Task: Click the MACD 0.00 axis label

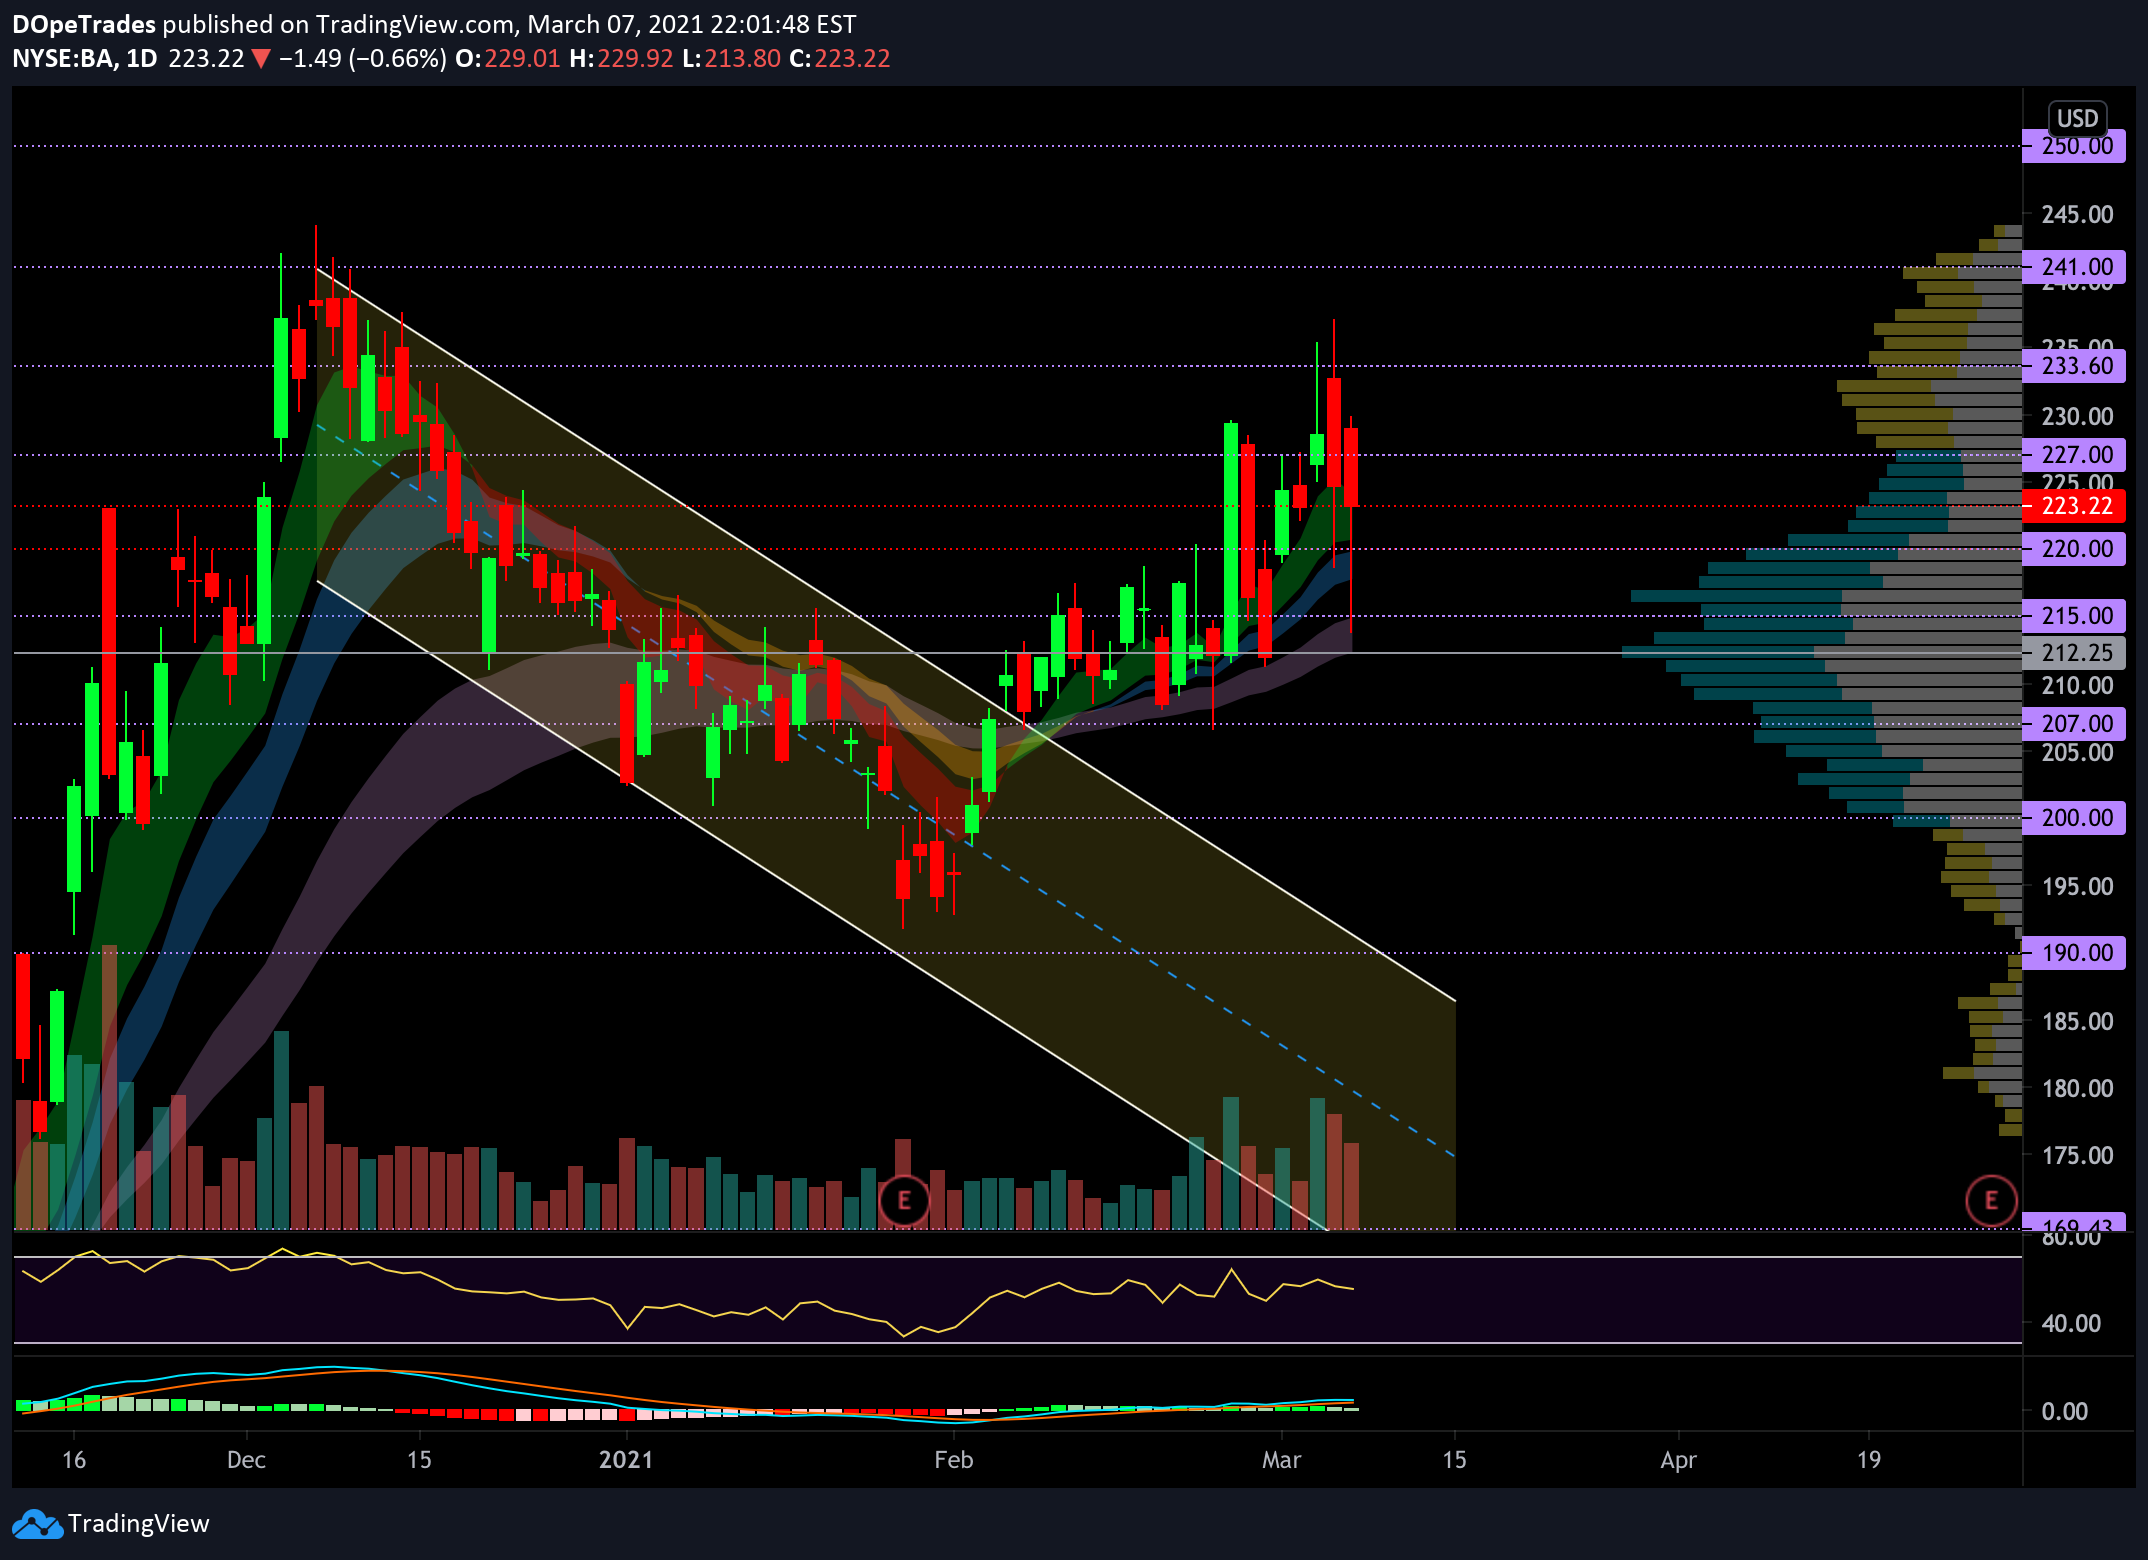Action: (x=2064, y=1411)
